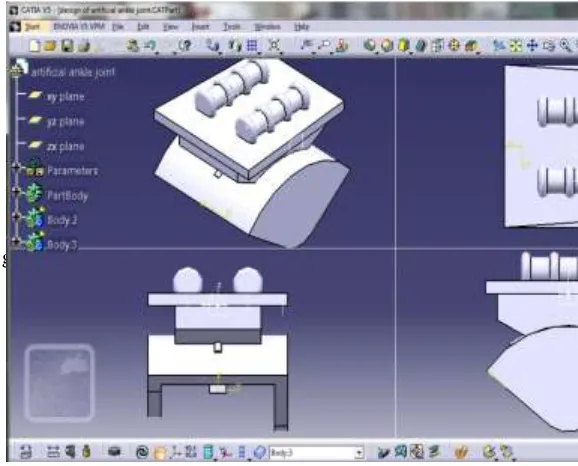Click the Axis System icon left of grid
Screen dimensions: 578x466
pos(234,46)
